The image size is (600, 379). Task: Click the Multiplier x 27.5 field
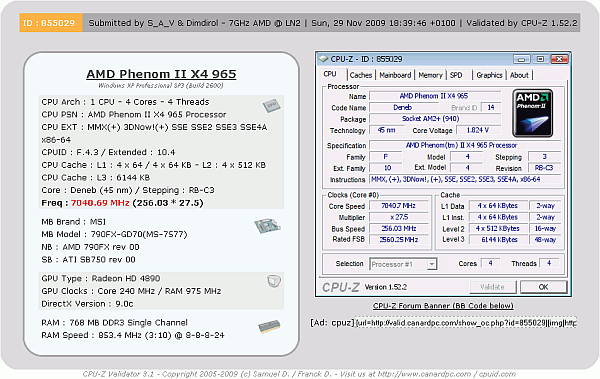[x=398, y=217]
